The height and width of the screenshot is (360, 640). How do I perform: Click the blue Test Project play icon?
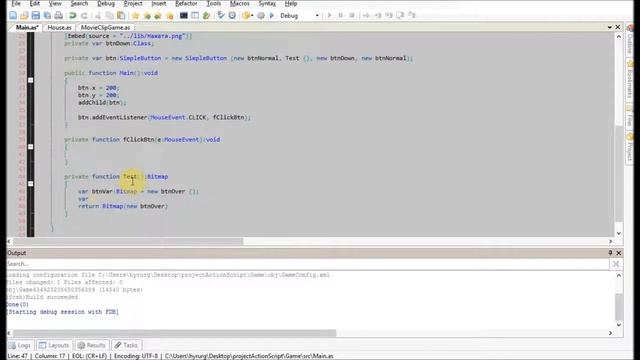272,16
